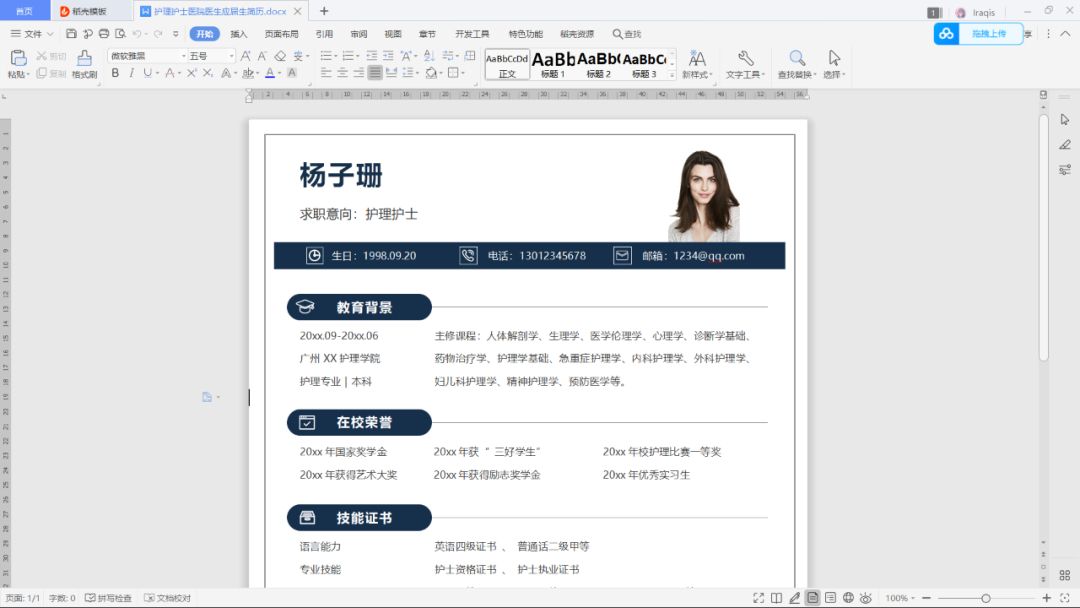Toggle character shading (gray A)
The image size is (1080, 608).
pyautogui.click(x=292, y=73)
